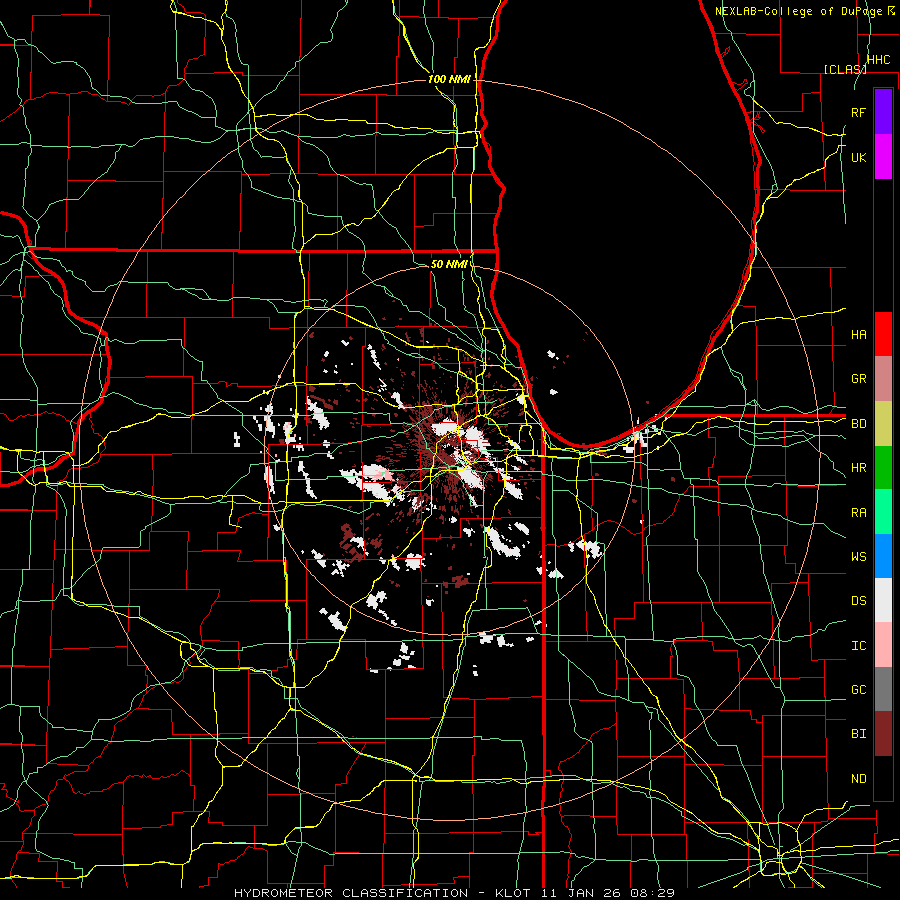
Task: Click the GC gray legend swatch
Action: click(x=883, y=689)
